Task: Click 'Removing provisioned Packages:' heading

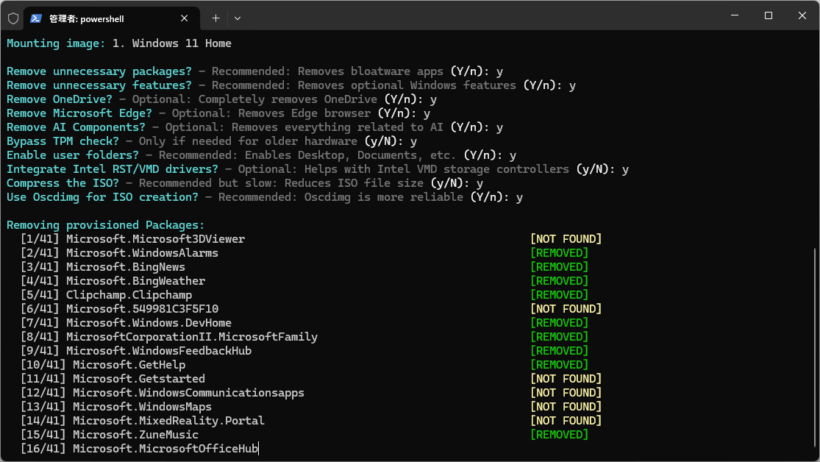Action: pyautogui.click(x=106, y=225)
